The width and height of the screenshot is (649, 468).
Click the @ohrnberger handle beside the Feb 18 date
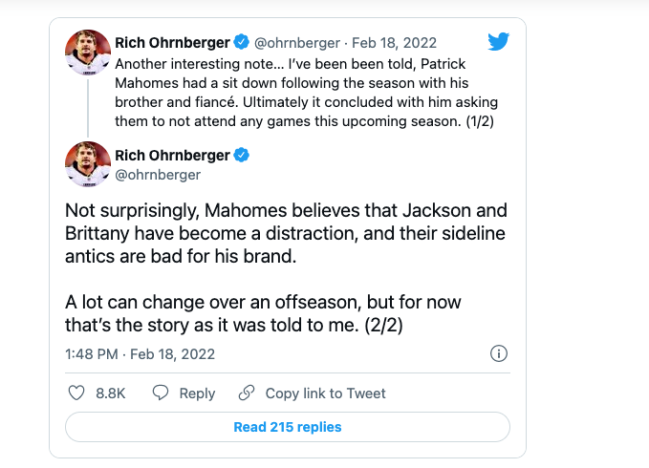(x=297, y=43)
